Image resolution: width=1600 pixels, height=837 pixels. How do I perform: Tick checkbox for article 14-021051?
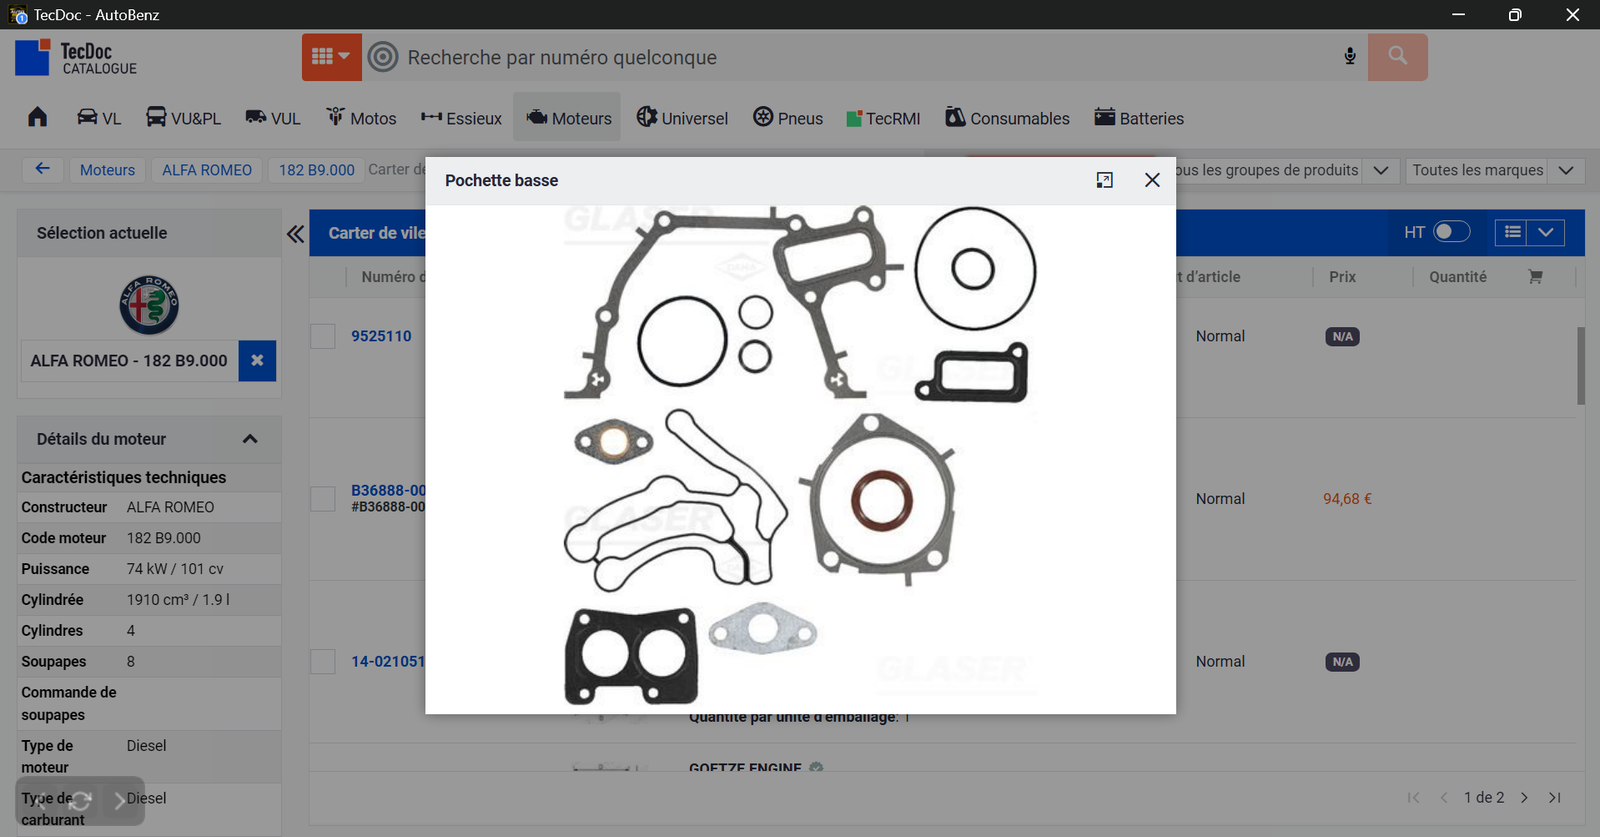(323, 661)
